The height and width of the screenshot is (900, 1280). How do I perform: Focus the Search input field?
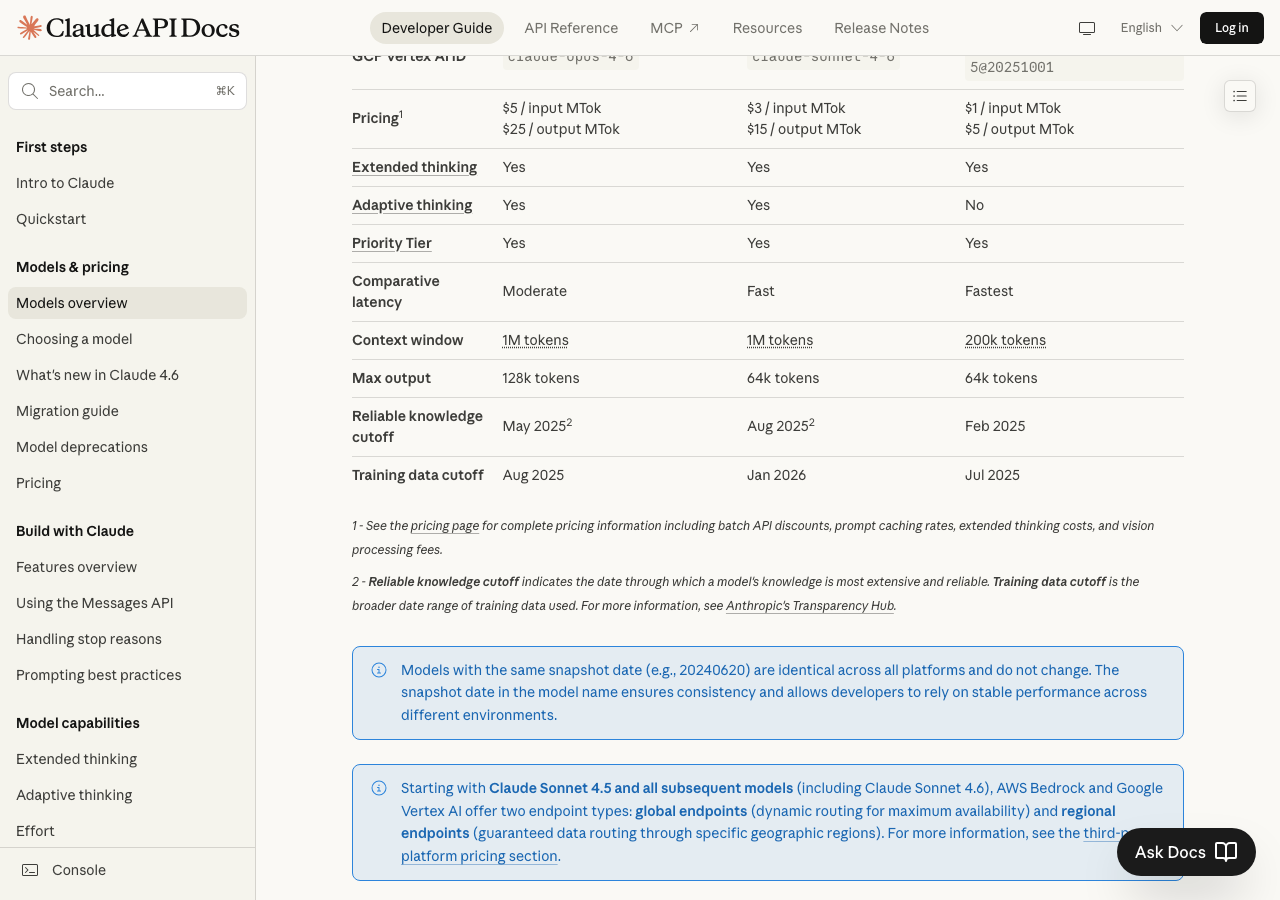127,91
